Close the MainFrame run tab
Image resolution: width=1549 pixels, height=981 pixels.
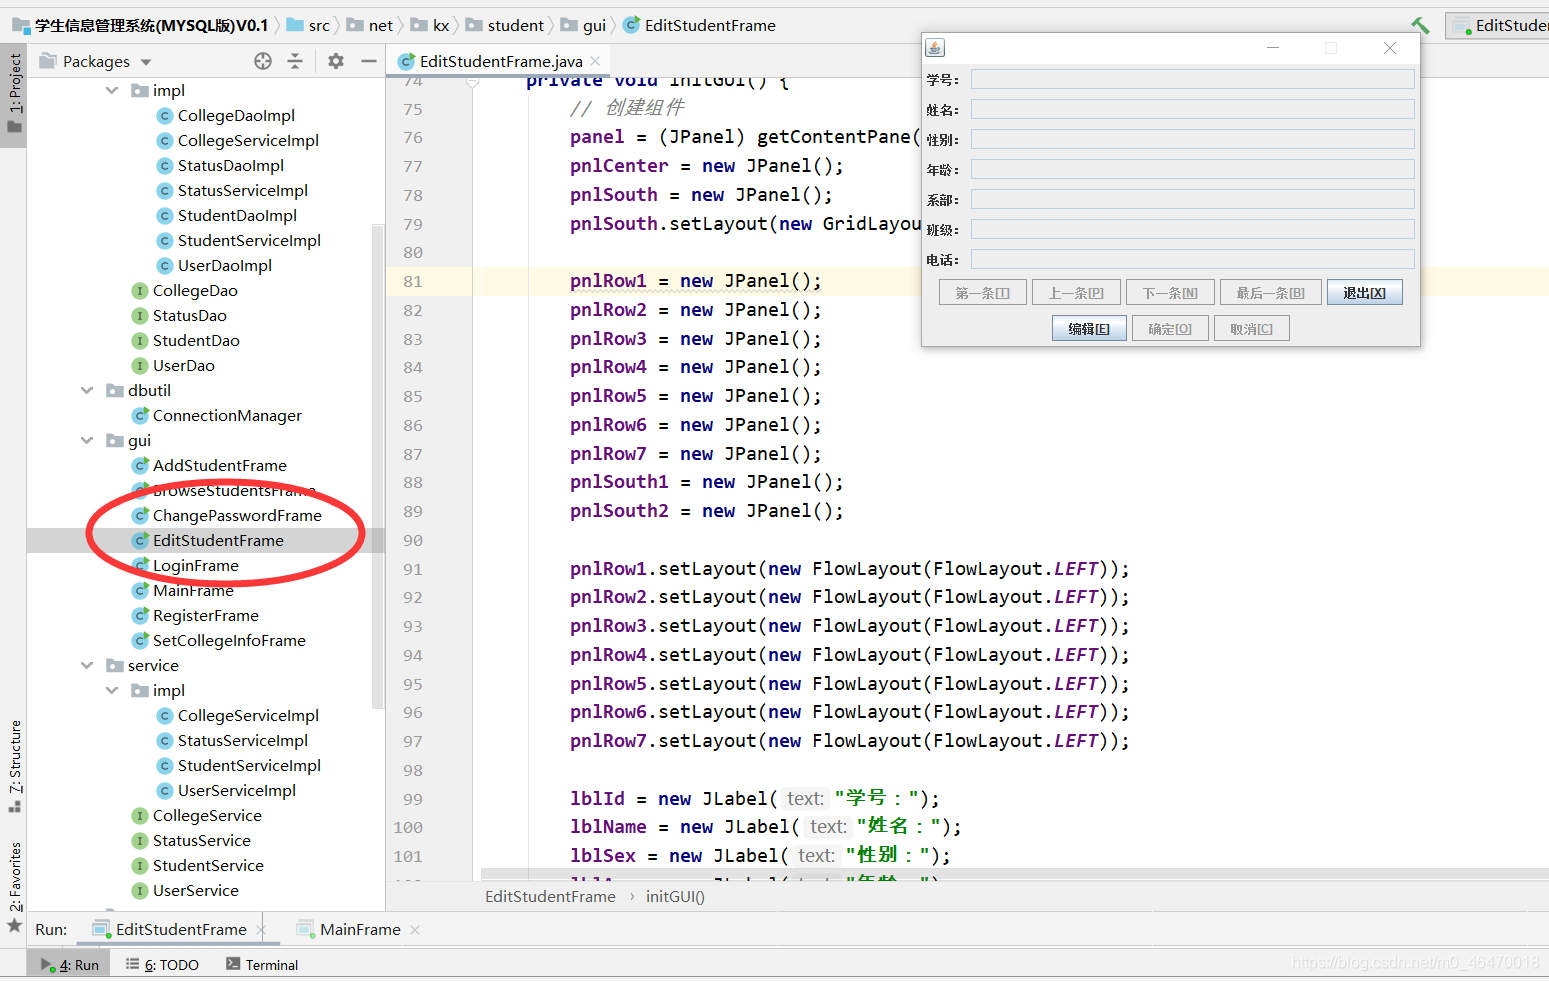[415, 929]
